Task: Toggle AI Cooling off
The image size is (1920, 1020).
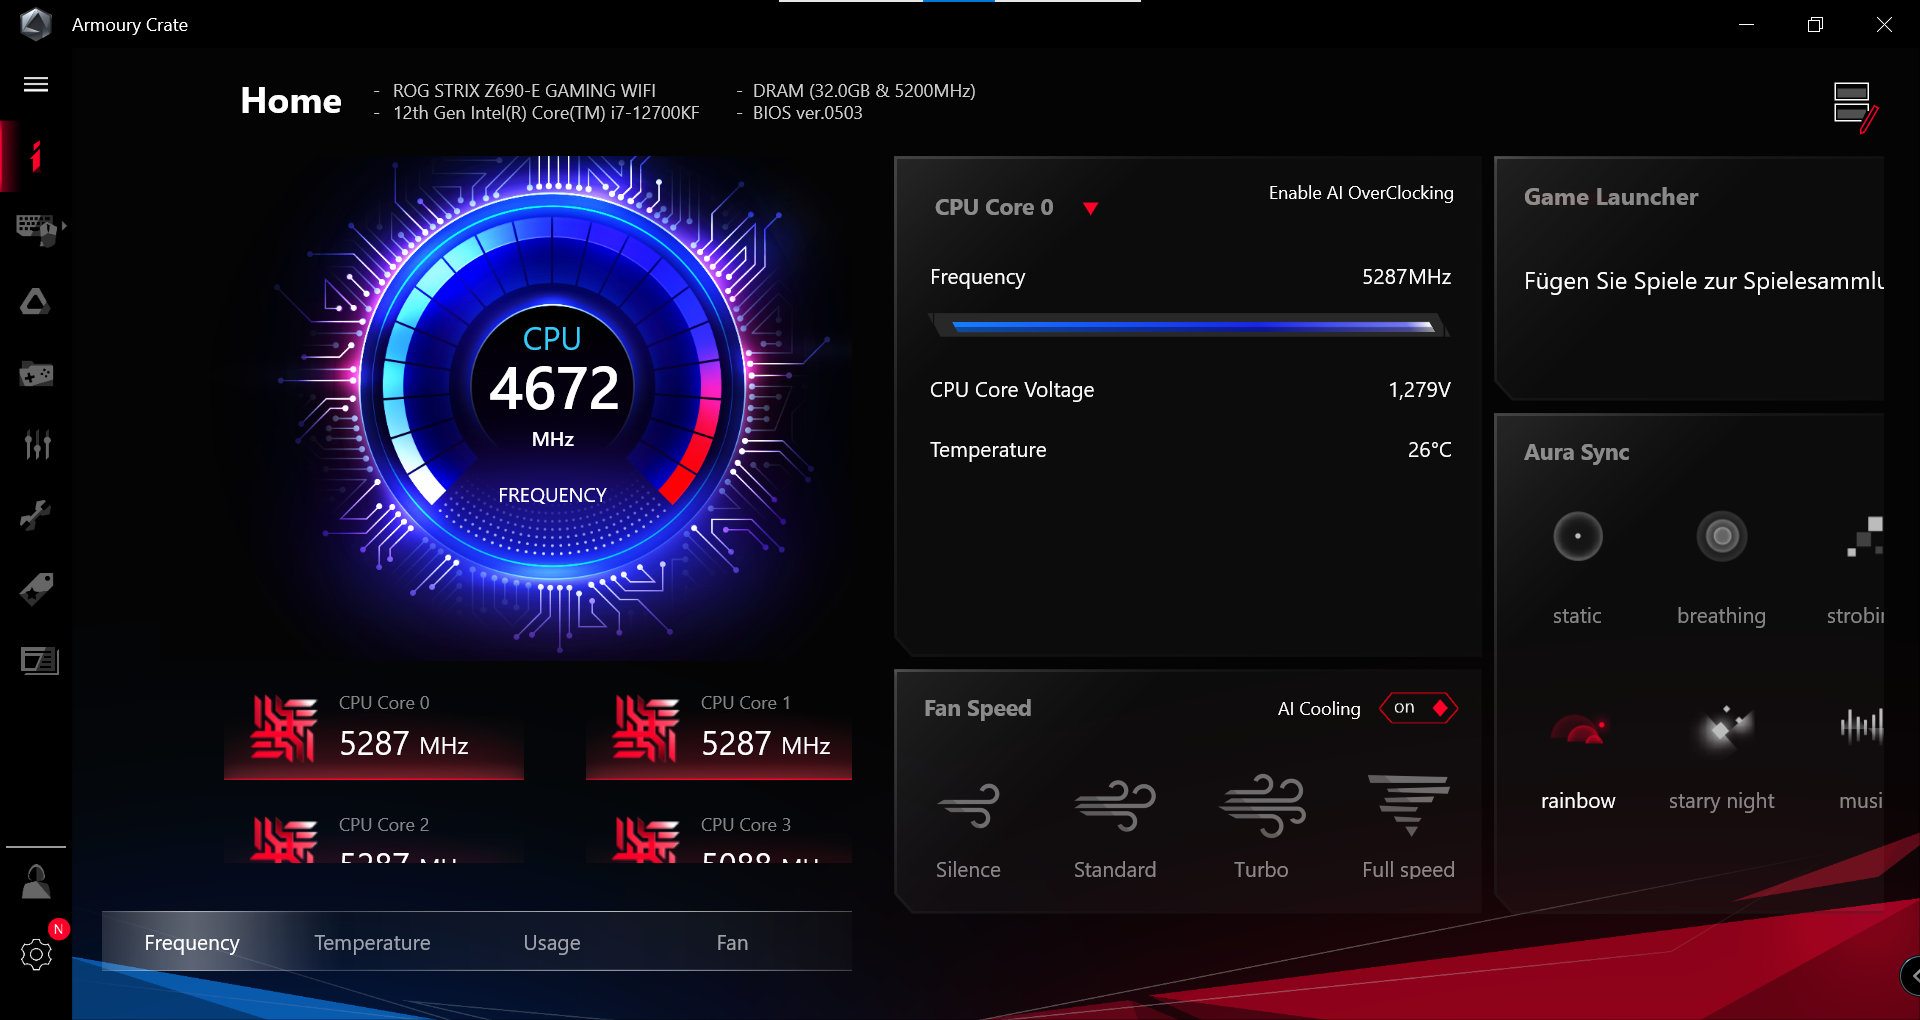Action: click(1417, 708)
